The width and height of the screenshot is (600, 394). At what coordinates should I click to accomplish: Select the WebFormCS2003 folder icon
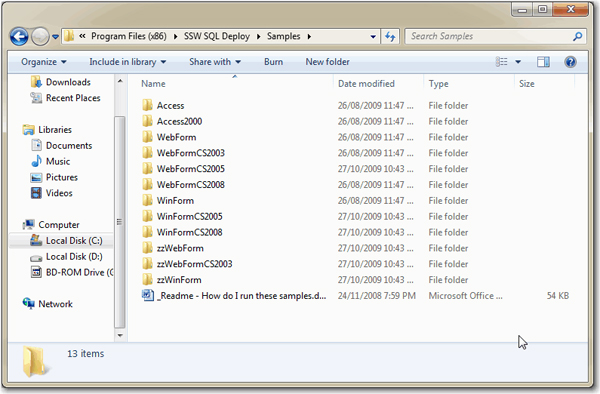pyautogui.click(x=147, y=153)
